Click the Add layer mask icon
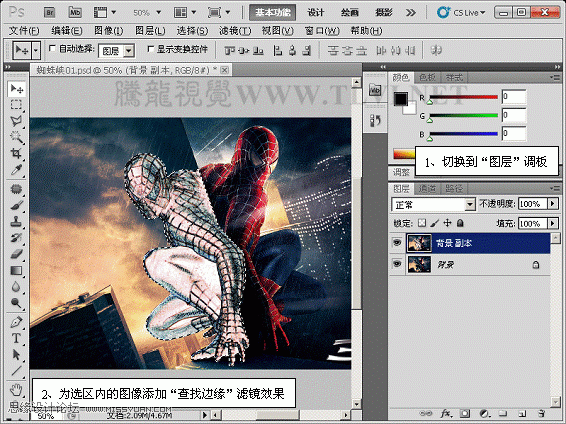This screenshot has height=424, width=566. coord(465,414)
